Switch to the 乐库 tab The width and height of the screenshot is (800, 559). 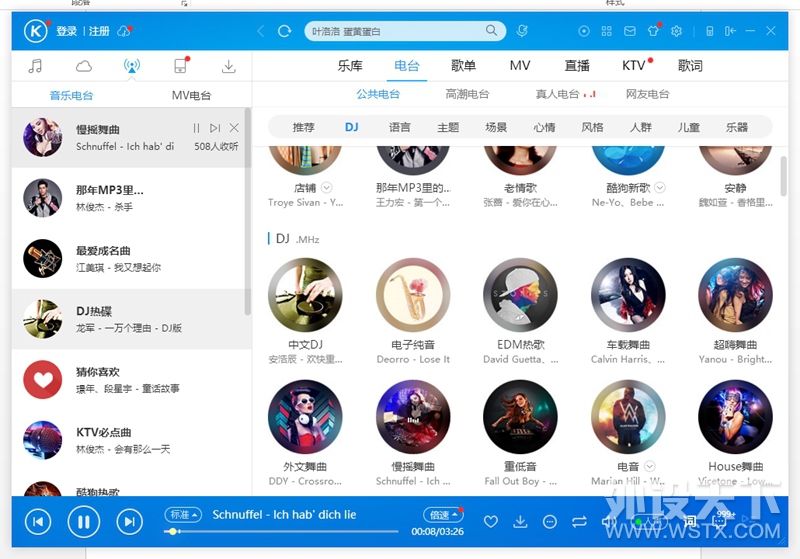(350, 65)
